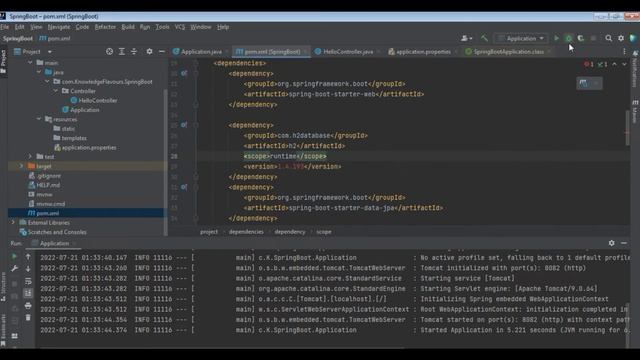This screenshot has width=640, height=360.
Task: Rerun Application in the Run panel
Action: 14,256
